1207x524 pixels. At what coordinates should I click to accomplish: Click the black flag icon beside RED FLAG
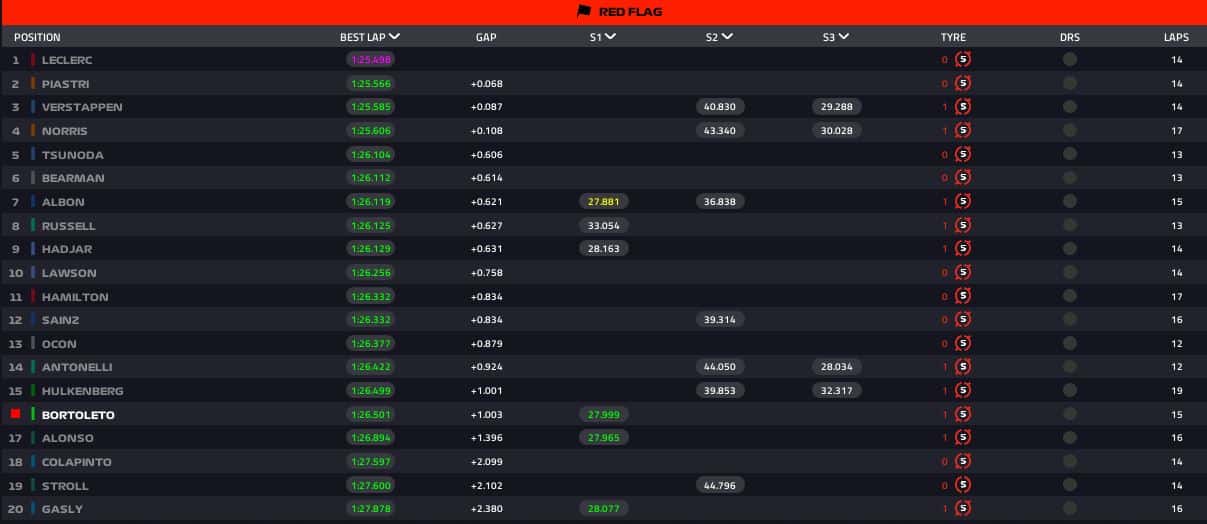(584, 12)
